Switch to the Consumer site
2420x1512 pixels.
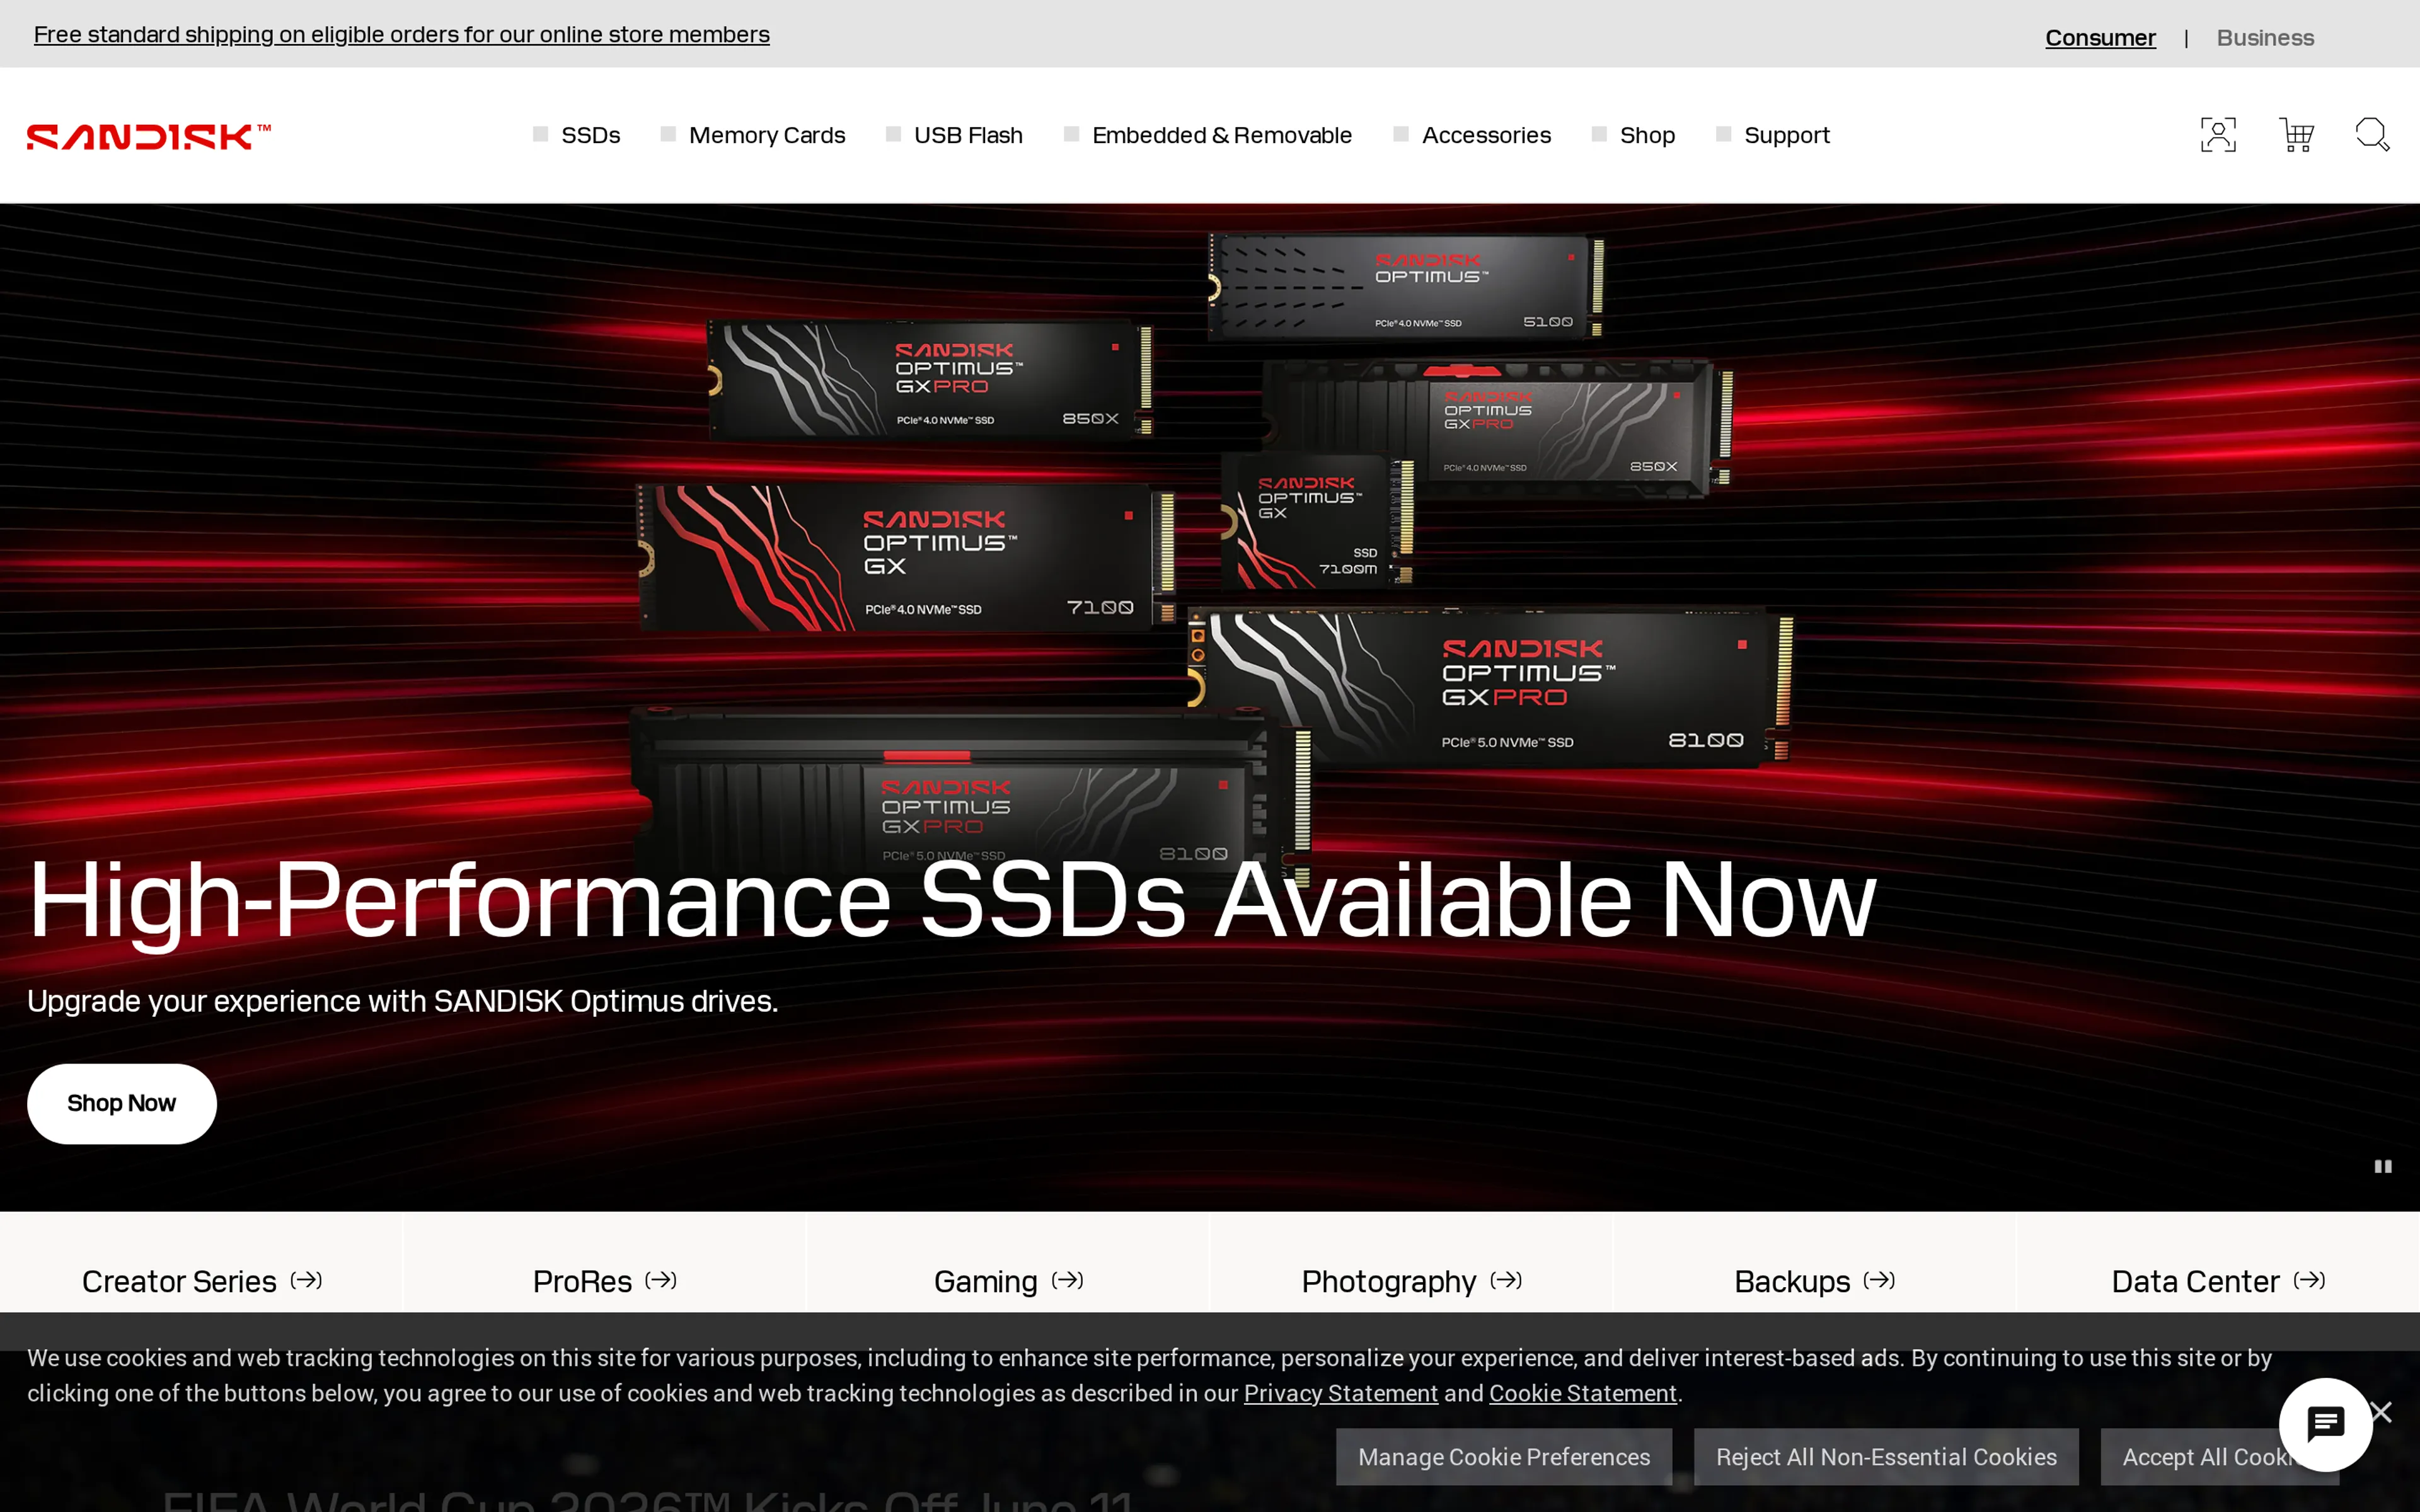[x=2100, y=38]
